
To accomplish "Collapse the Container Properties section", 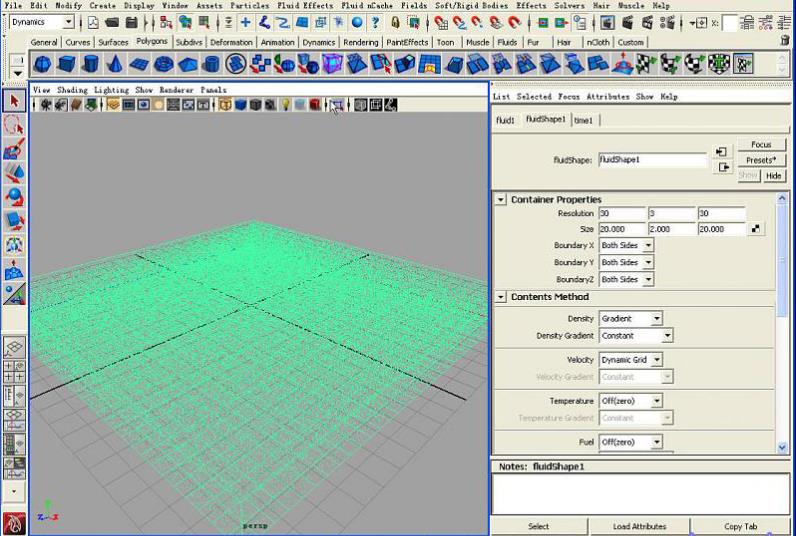I will 501,199.
